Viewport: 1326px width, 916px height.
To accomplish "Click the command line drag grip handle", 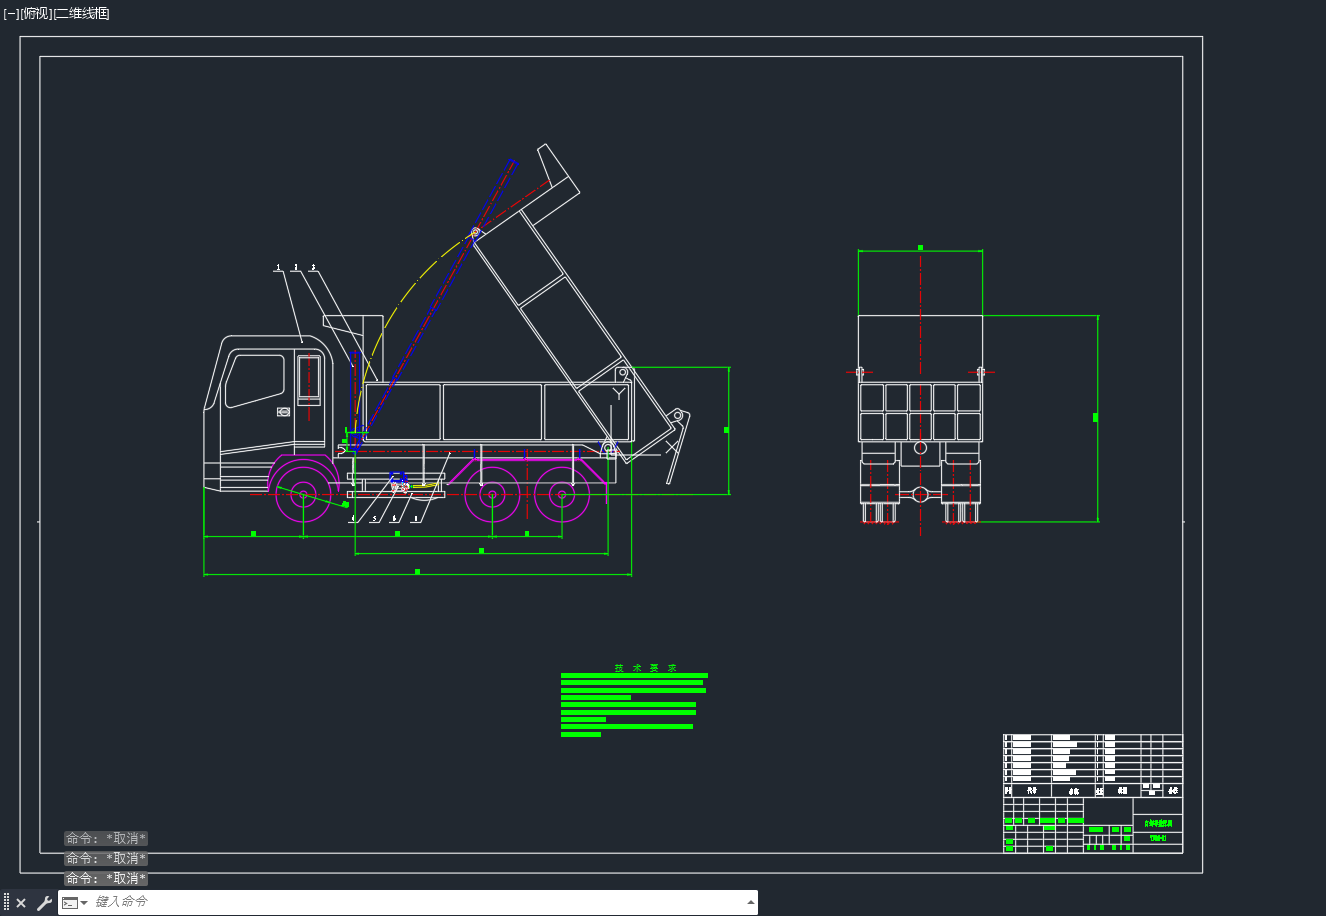I will click(6, 903).
